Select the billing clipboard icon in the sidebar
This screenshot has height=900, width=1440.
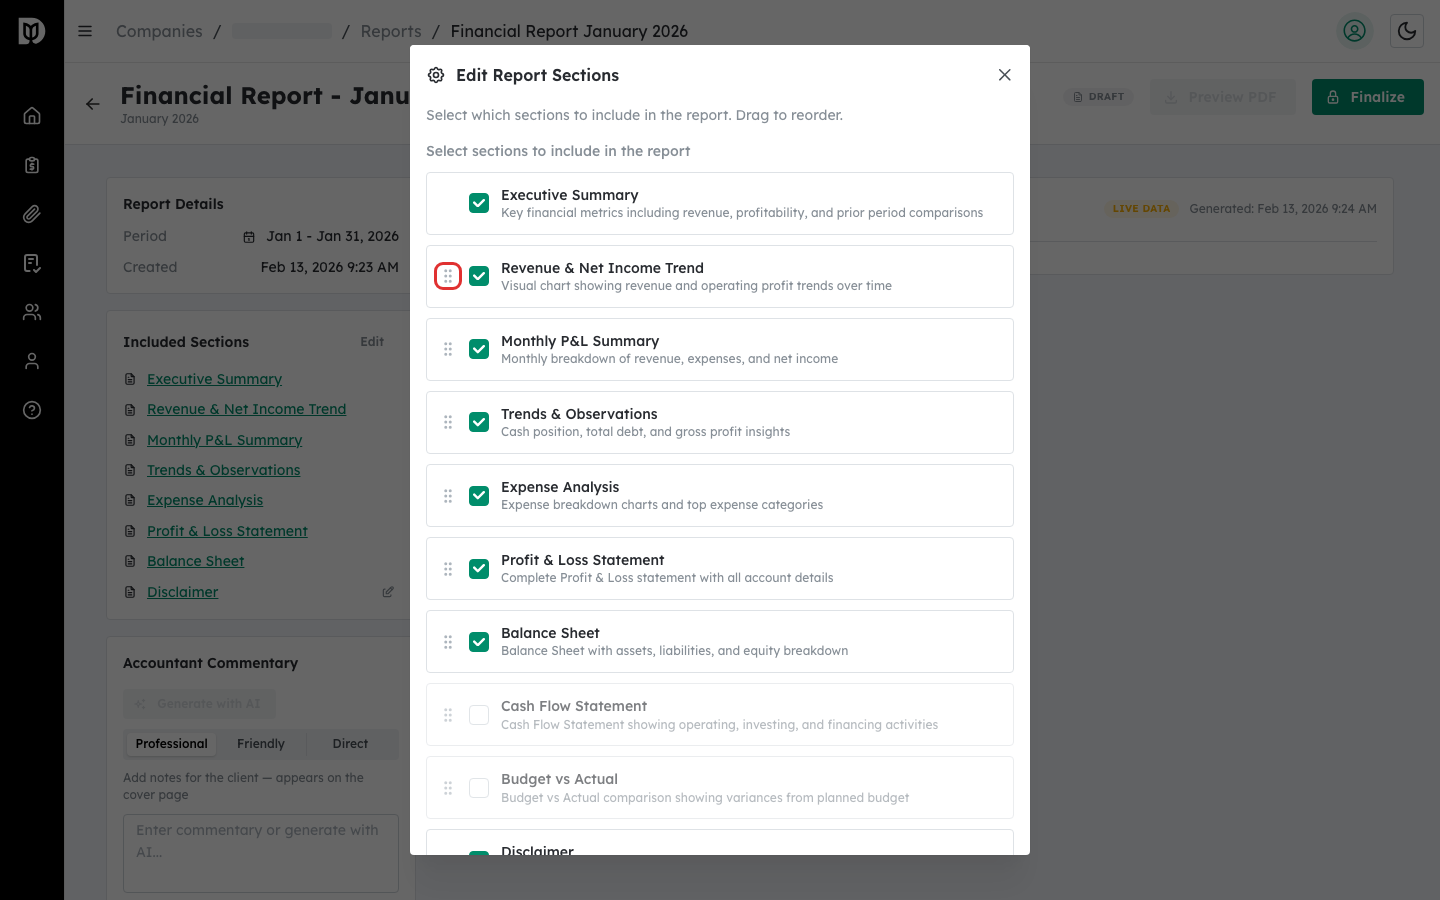coord(31,164)
